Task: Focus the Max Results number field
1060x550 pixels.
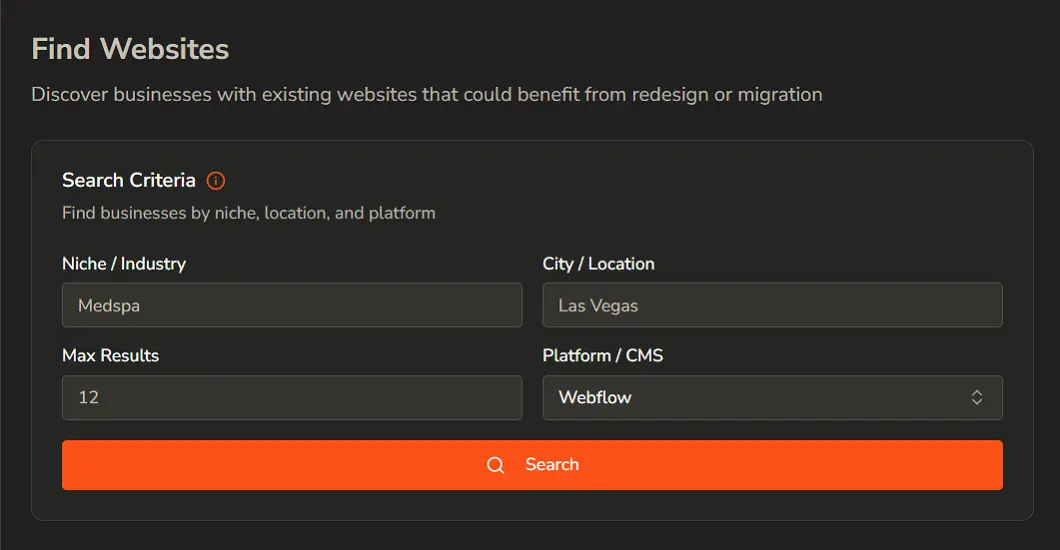Action: [292, 397]
